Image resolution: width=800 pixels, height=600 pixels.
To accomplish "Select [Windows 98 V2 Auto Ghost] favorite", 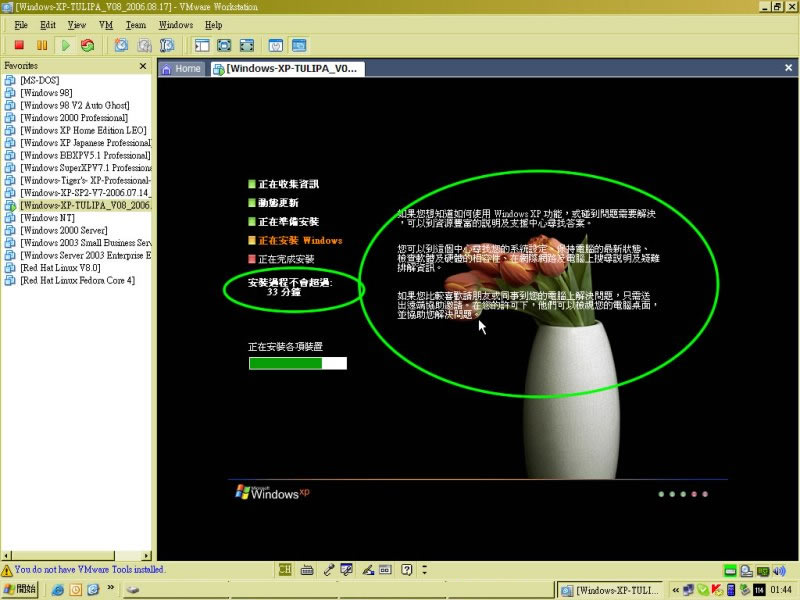I will (74, 106).
